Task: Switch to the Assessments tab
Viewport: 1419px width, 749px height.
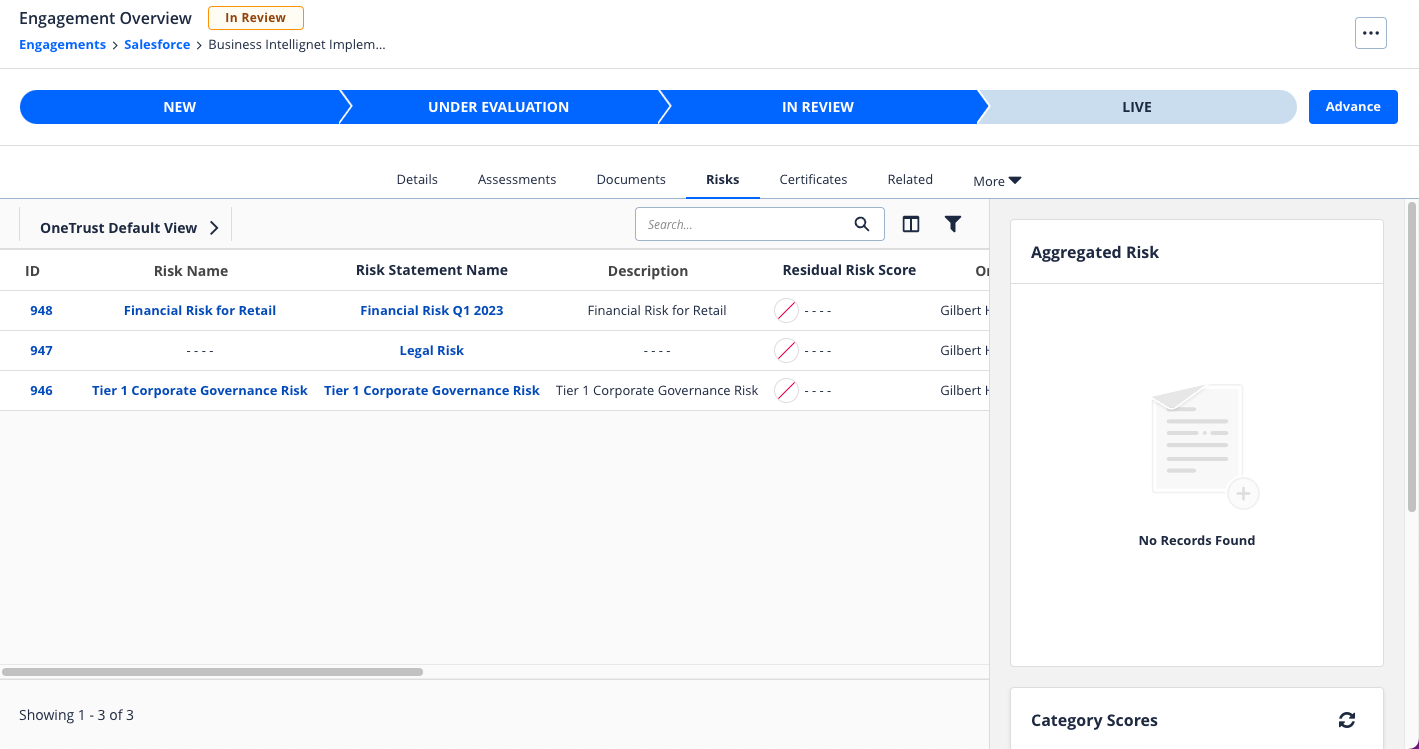Action: tap(517, 180)
